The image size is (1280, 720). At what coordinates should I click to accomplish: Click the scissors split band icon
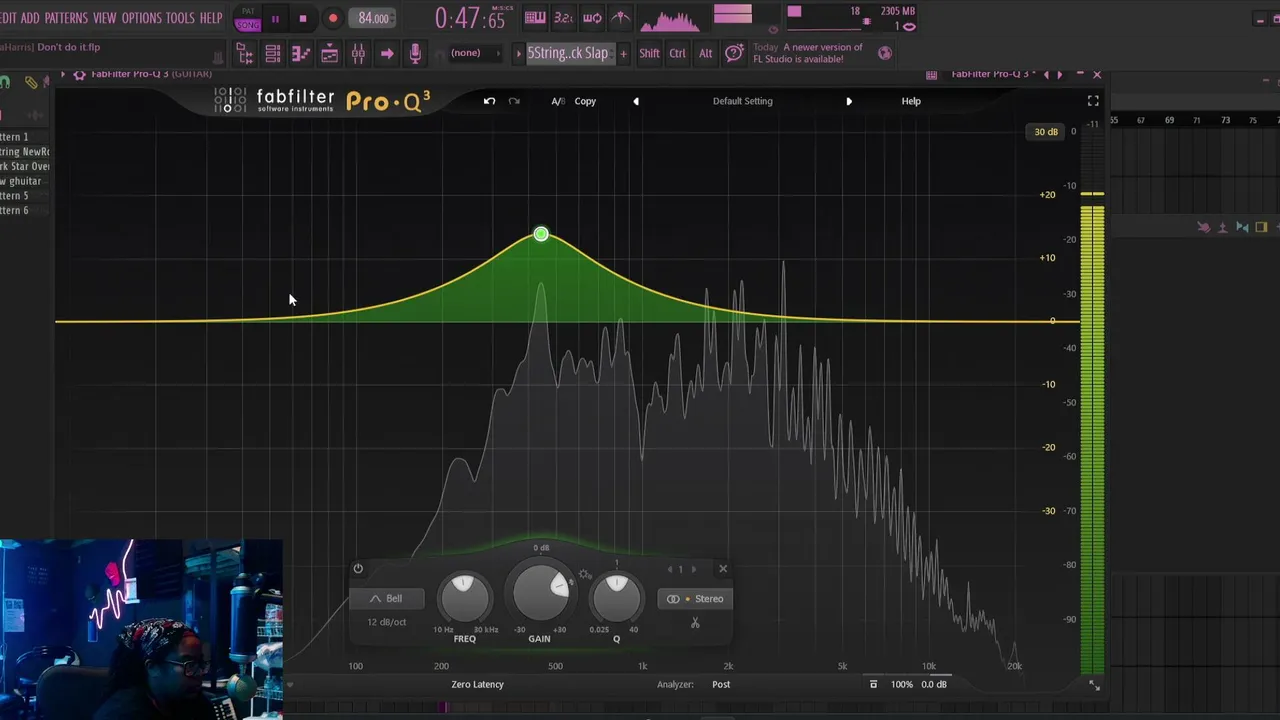[695, 623]
